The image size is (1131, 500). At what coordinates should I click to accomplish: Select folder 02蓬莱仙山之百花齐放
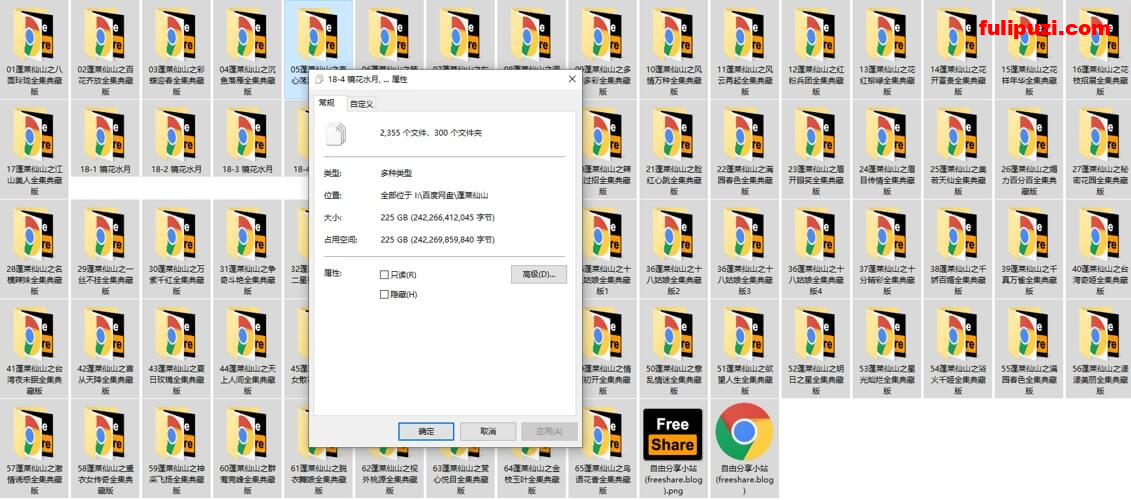click(x=105, y=48)
